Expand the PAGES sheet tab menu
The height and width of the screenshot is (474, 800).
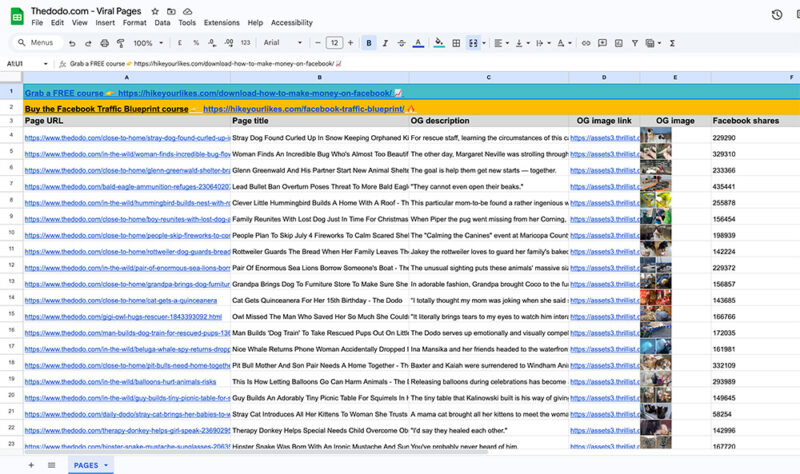pos(106,465)
